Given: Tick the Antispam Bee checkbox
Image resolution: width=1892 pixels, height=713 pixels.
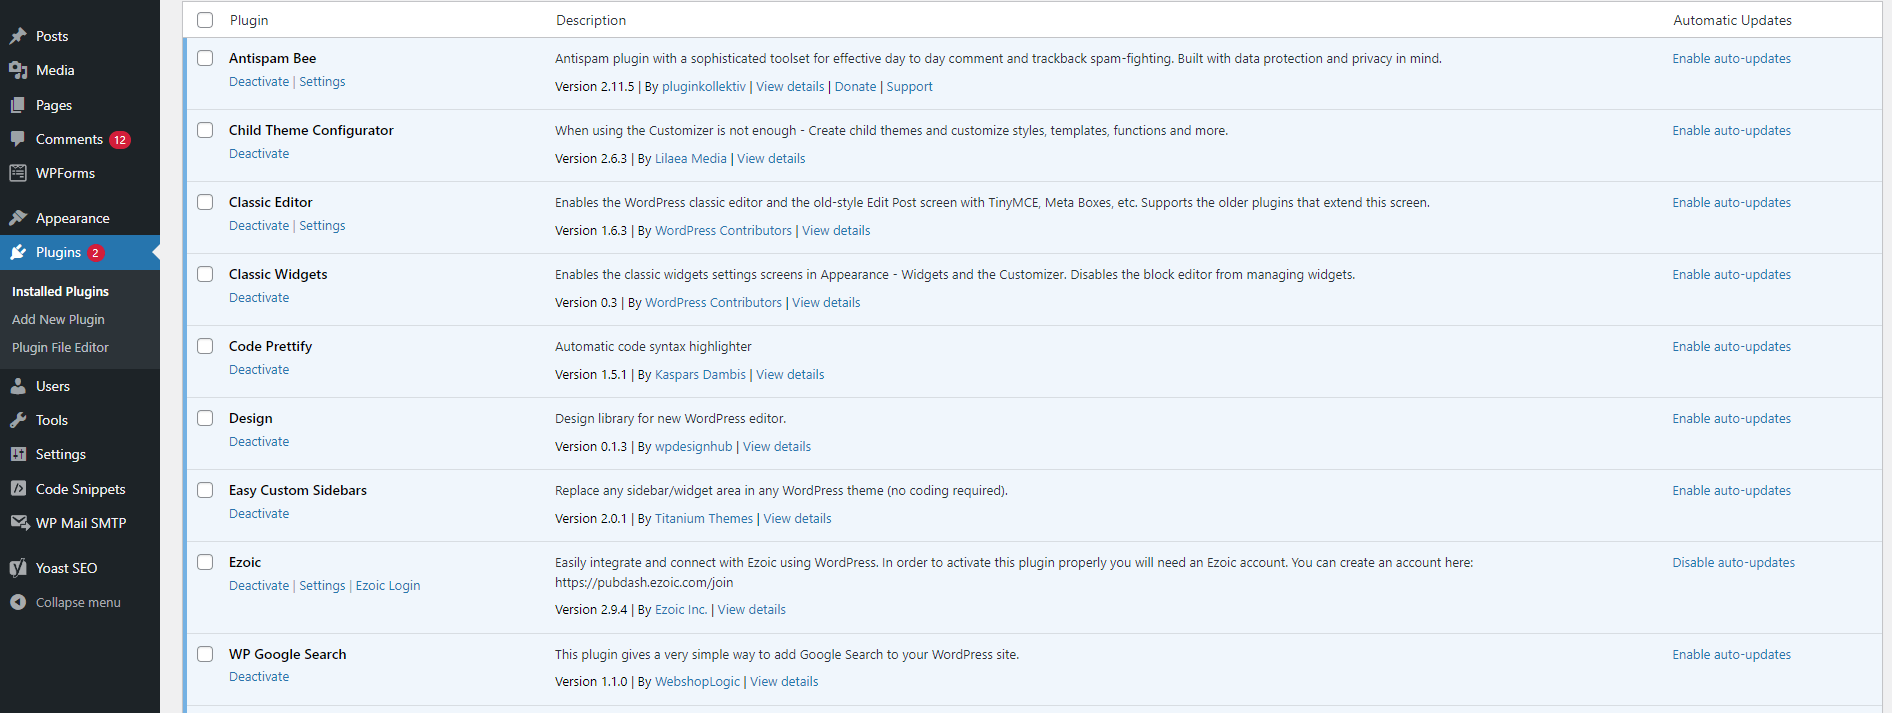Looking at the screenshot, I should click(x=205, y=58).
